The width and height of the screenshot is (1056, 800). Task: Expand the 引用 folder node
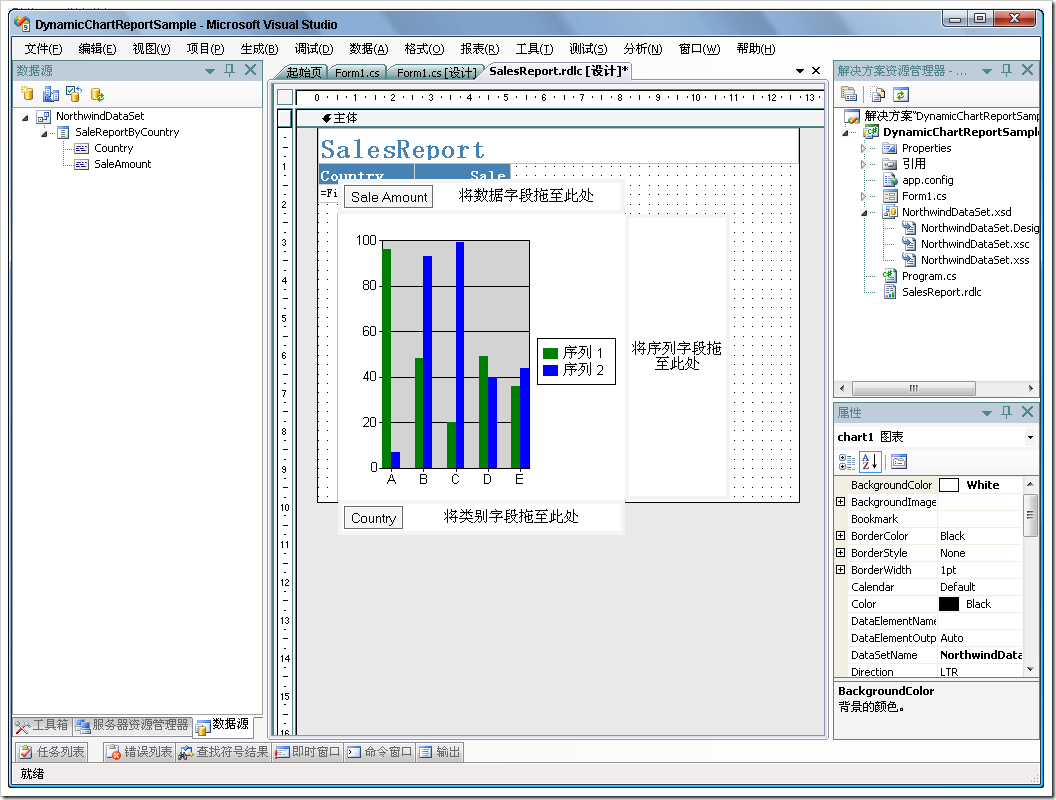click(x=864, y=164)
